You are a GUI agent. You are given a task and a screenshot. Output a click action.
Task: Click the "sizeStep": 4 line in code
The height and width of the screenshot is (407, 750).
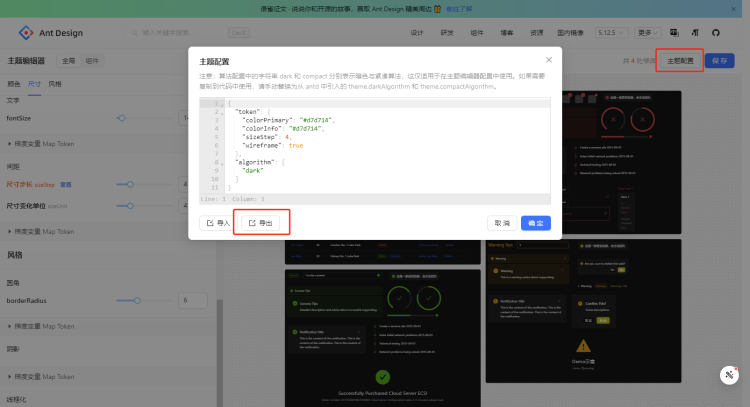coord(266,137)
